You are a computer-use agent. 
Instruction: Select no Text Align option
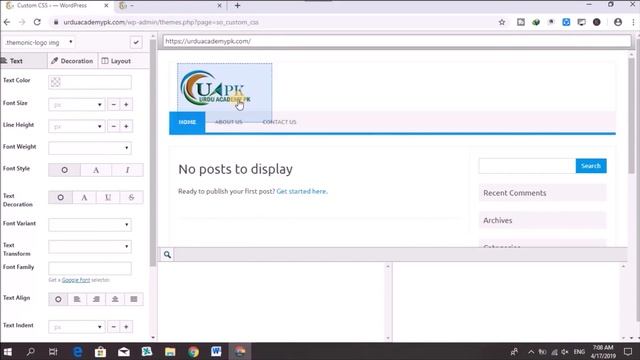(x=58, y=299)
